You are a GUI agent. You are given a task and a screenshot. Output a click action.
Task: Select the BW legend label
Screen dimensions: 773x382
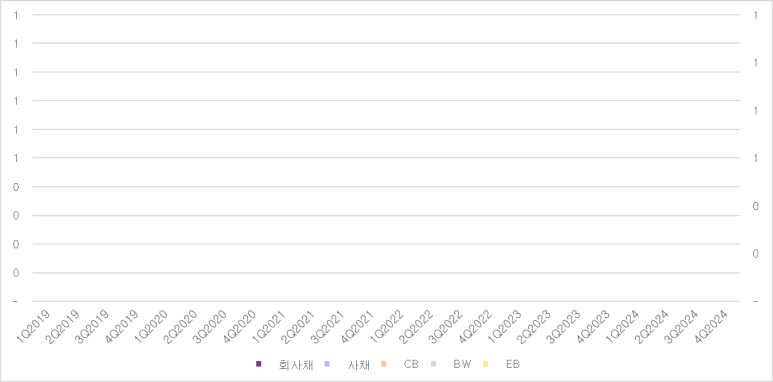click(x=462, y=364)
